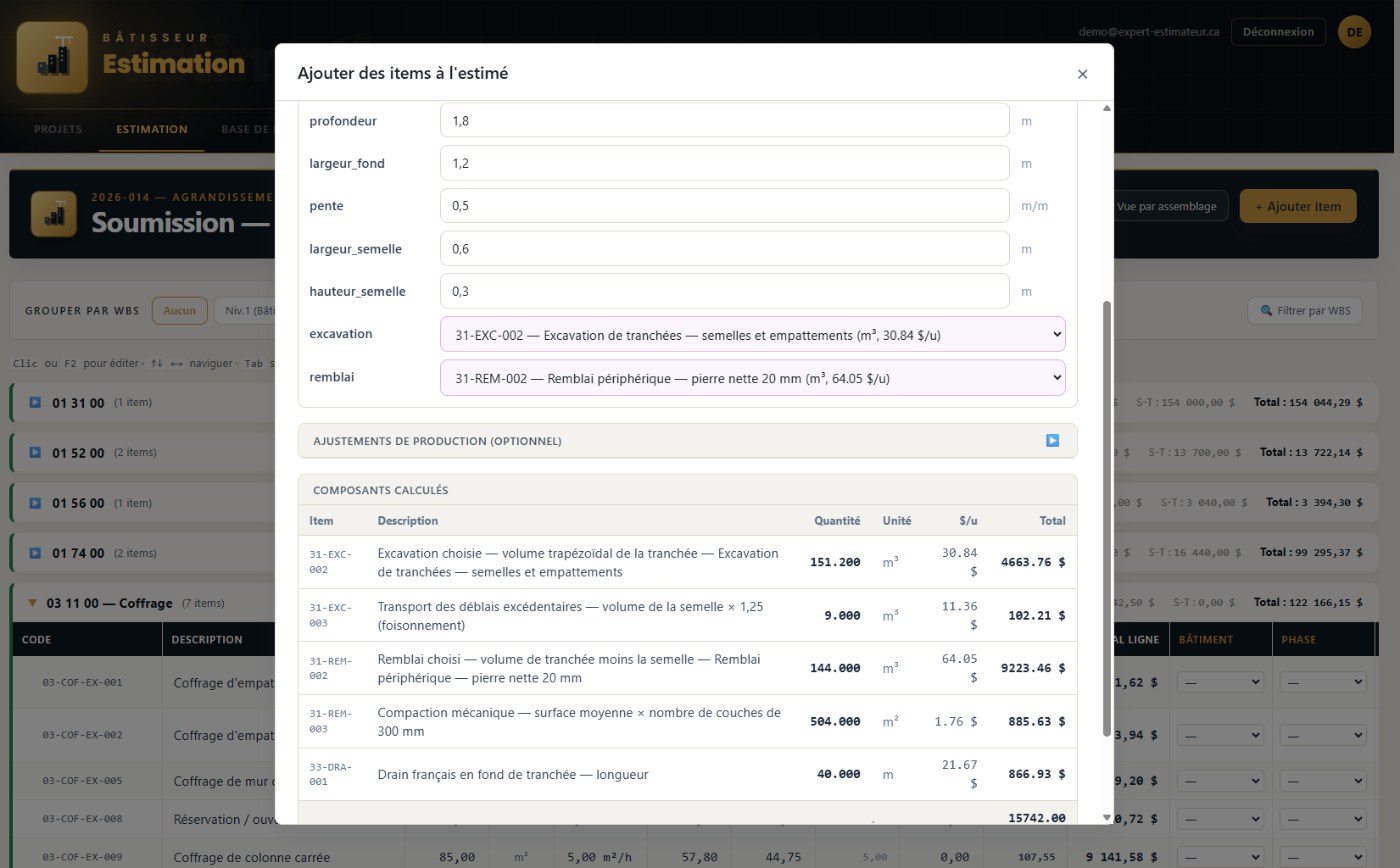Viewport: 1400px width, 868px height.
Task: Open the Filtrer par WBS filter
Action: tap(1305, 311)
